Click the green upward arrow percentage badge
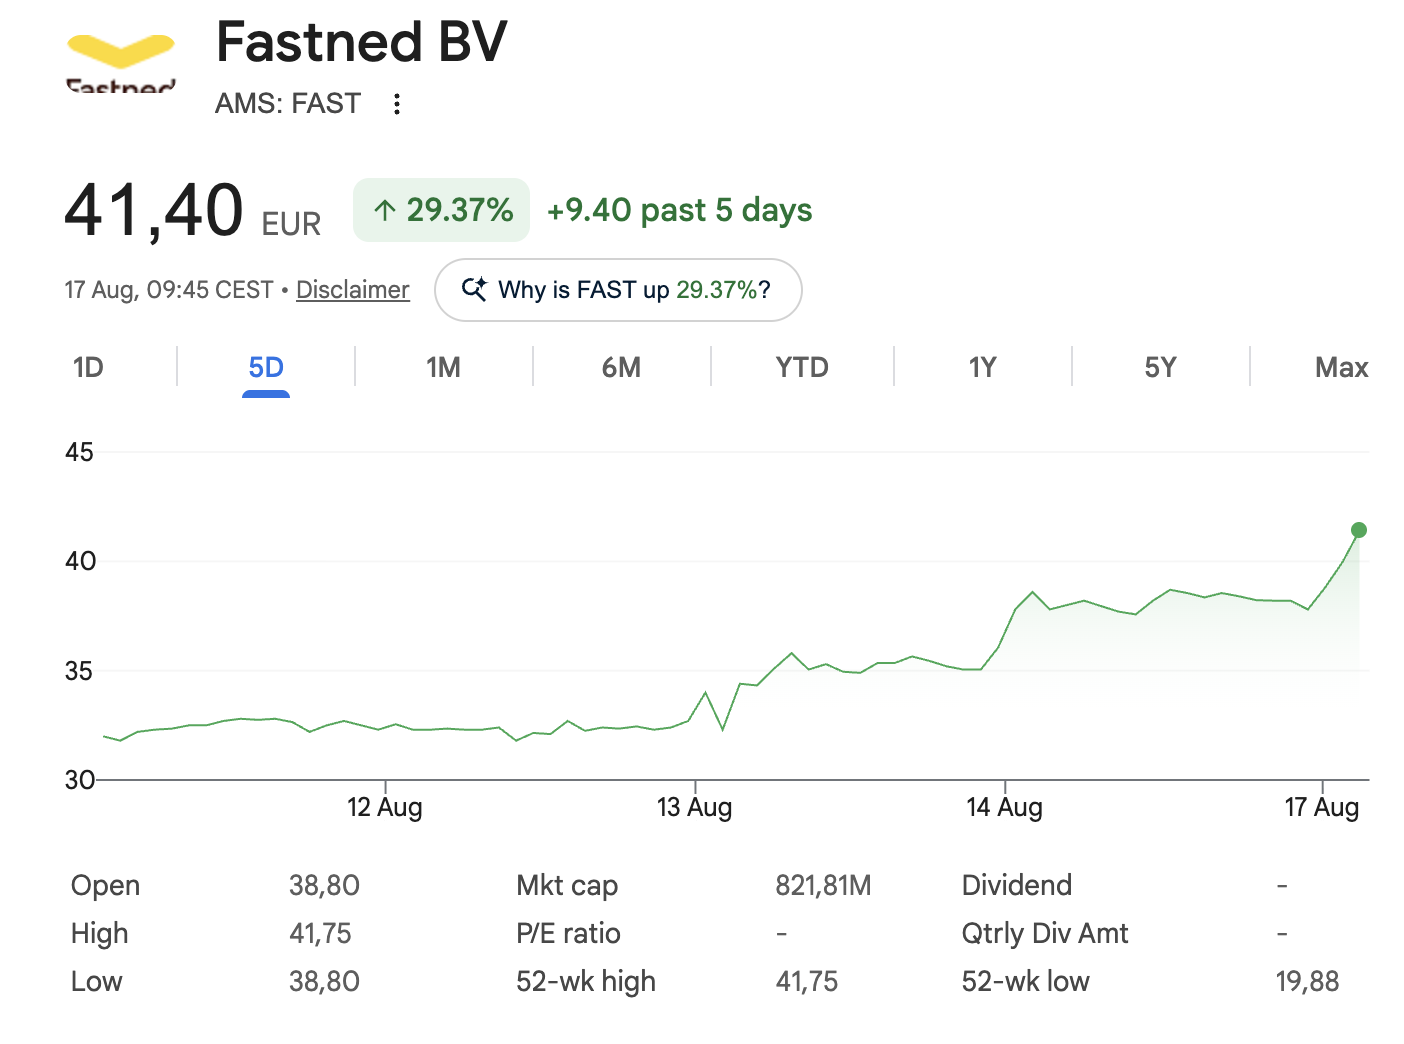Viewport: 1404px width, 1044px height. (x=441, y=210)
